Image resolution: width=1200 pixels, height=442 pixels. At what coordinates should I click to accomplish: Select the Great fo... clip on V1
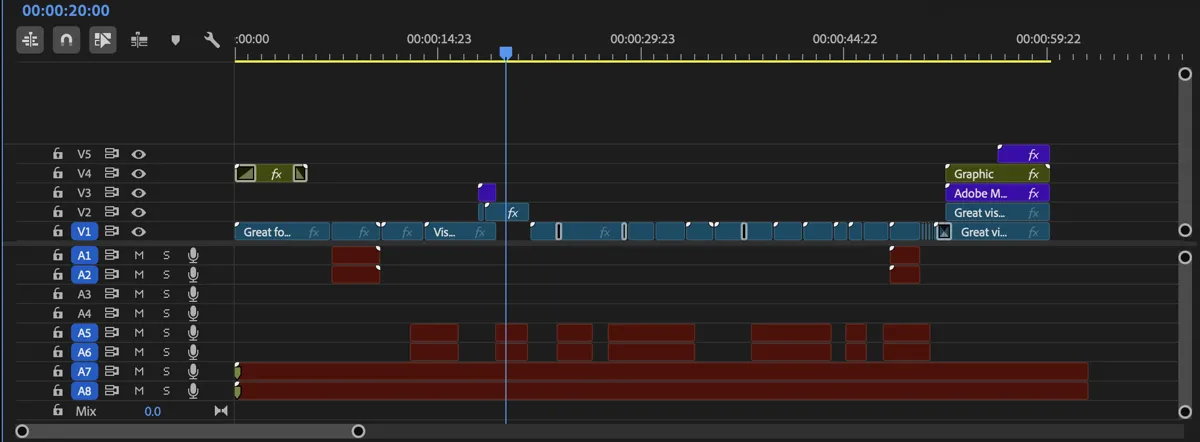click(282, 232)
